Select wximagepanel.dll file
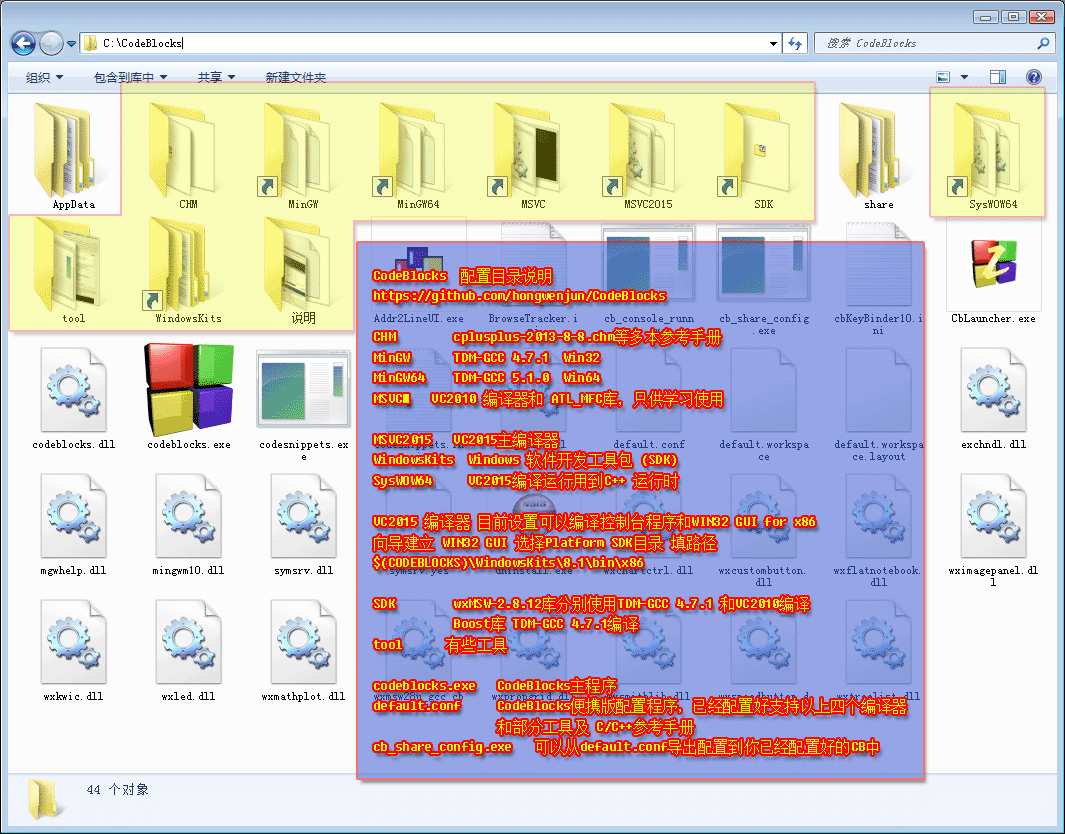Screen dimensions: 1065x834 click(993, 530)
